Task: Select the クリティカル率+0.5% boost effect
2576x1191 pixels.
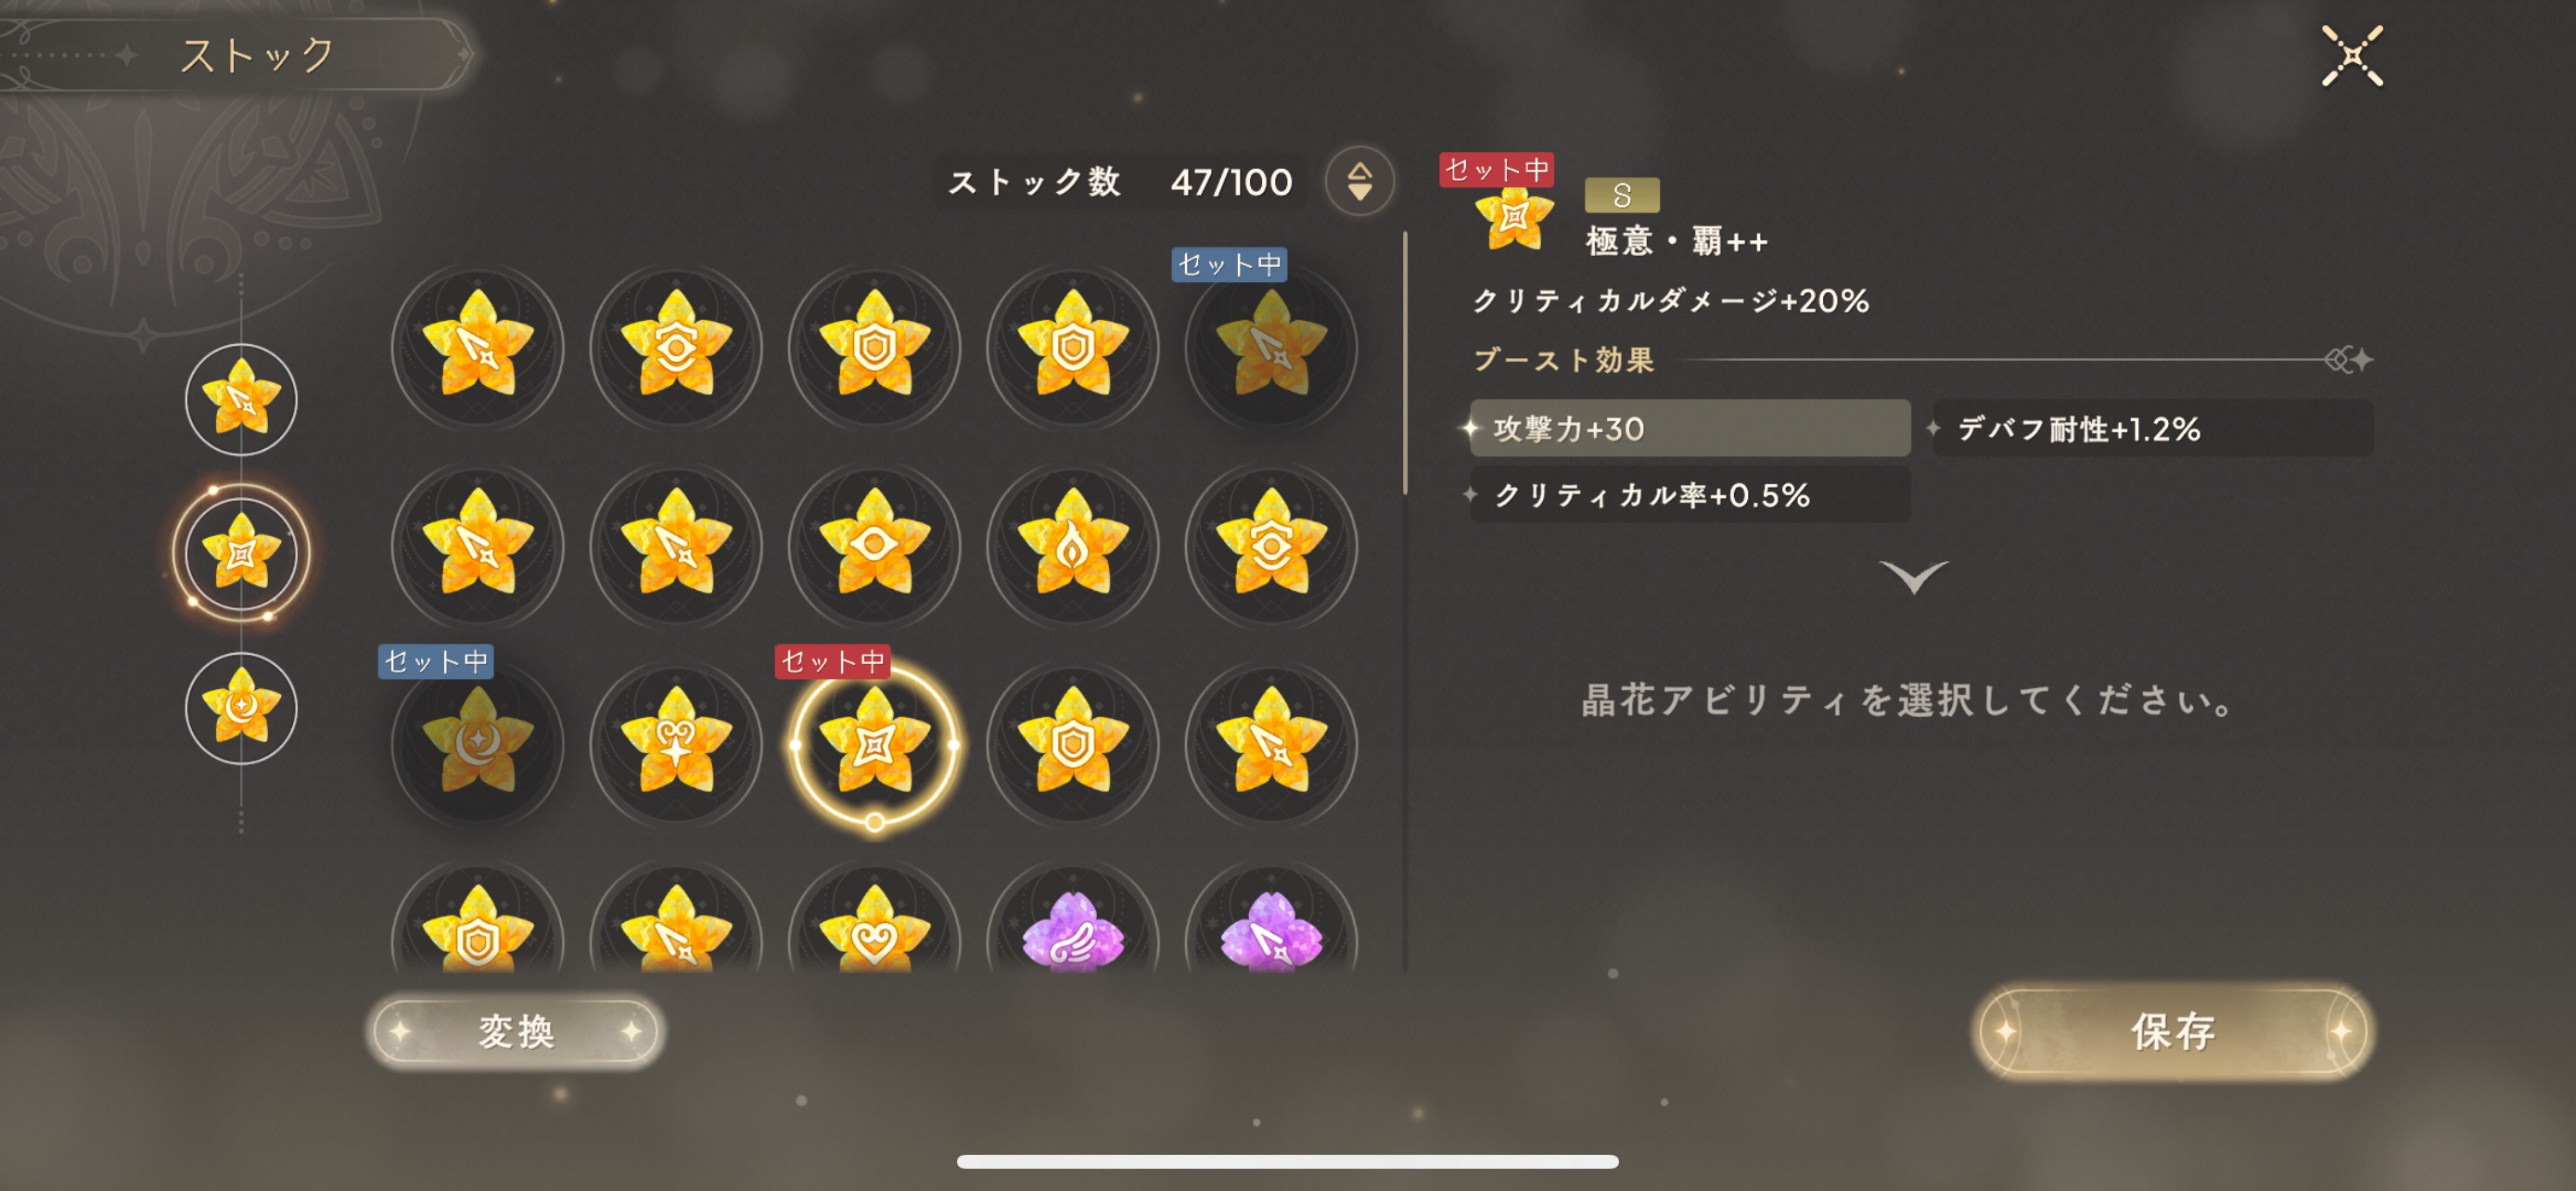Action: coord(1690,495)
